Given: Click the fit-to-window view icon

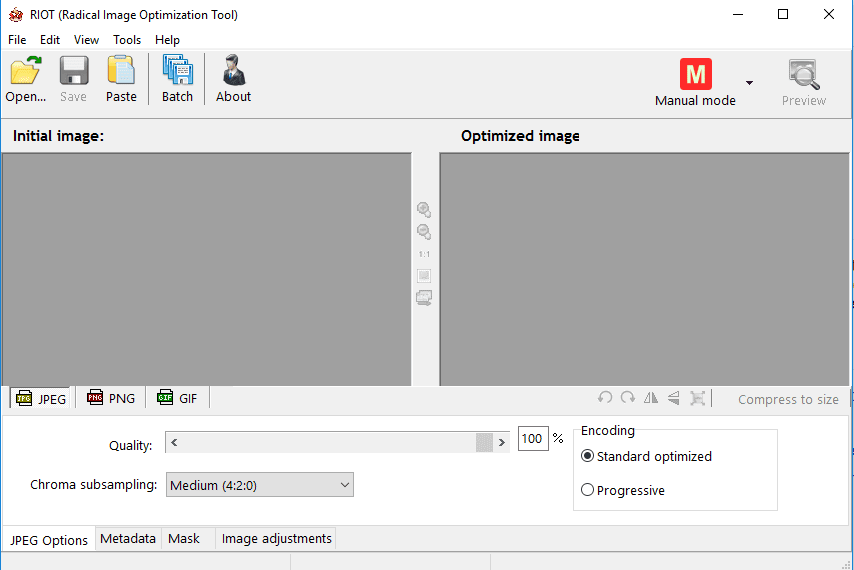Looking at the screenshot, I should pos(424,276).
